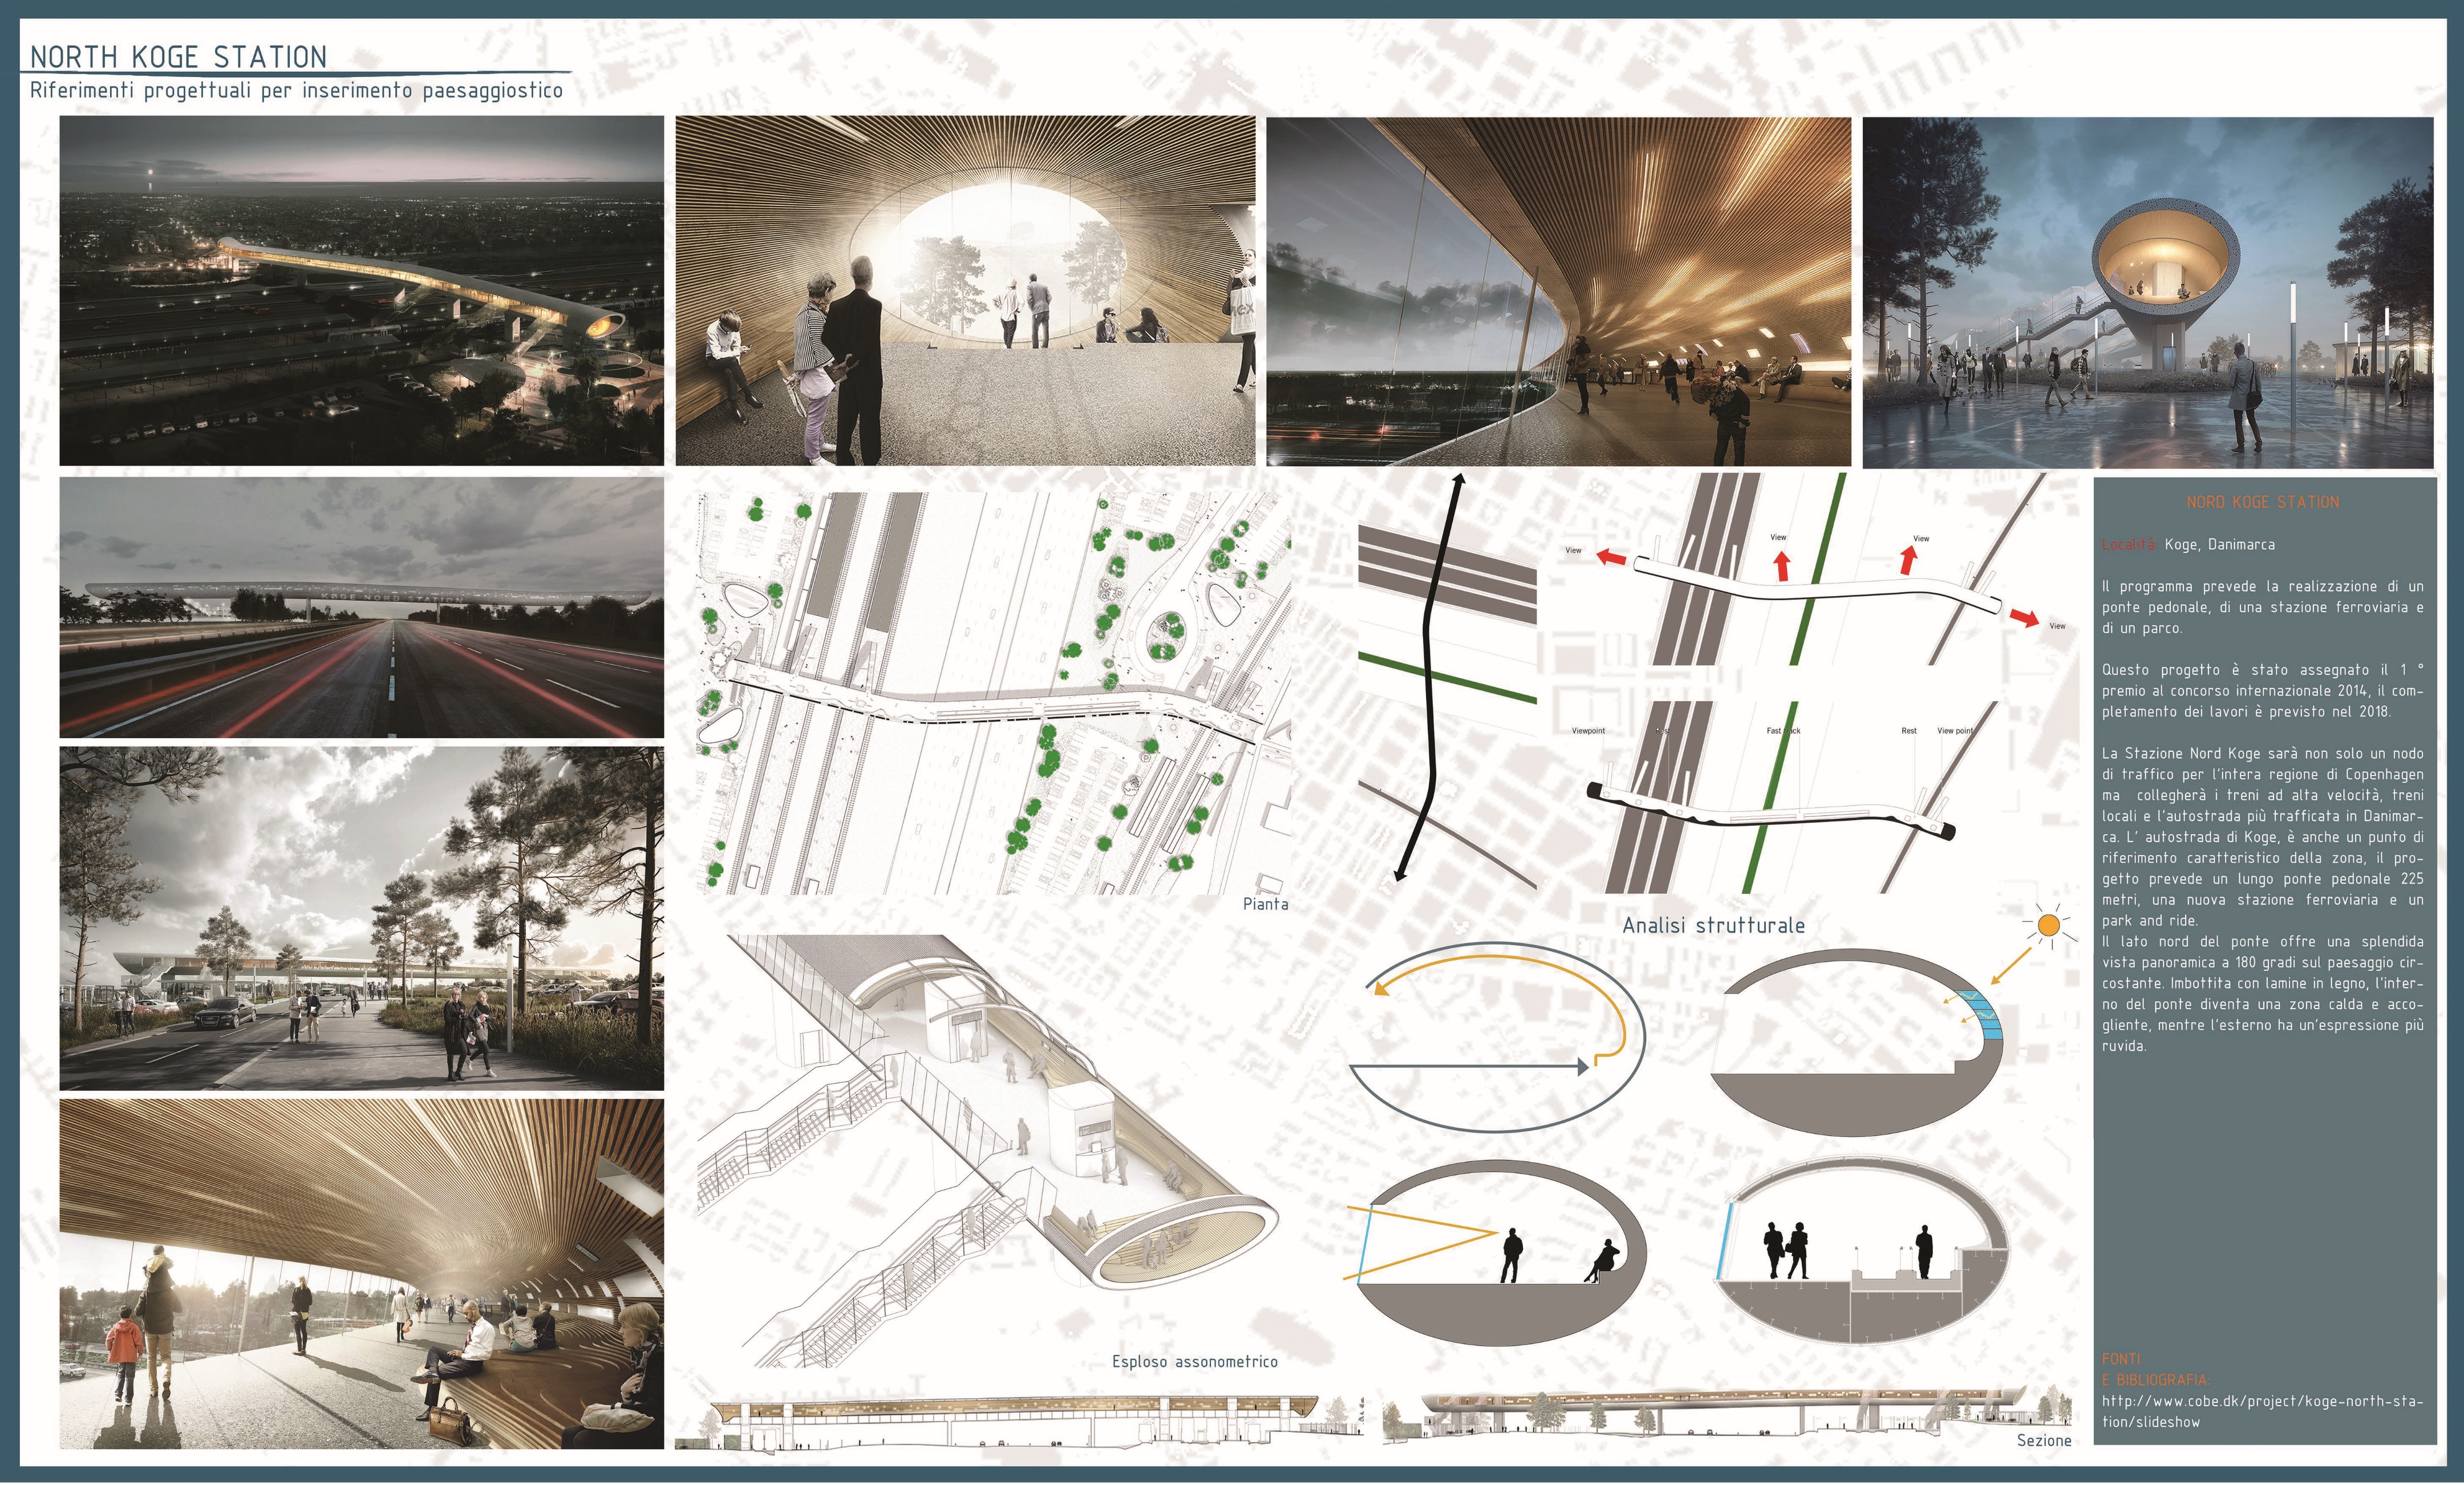Image resolution: width=2464 pixels, height=1485 pixels.
Task: Click the horizontal dark blue arrow in ellipse
Action: point(1470,1067)
